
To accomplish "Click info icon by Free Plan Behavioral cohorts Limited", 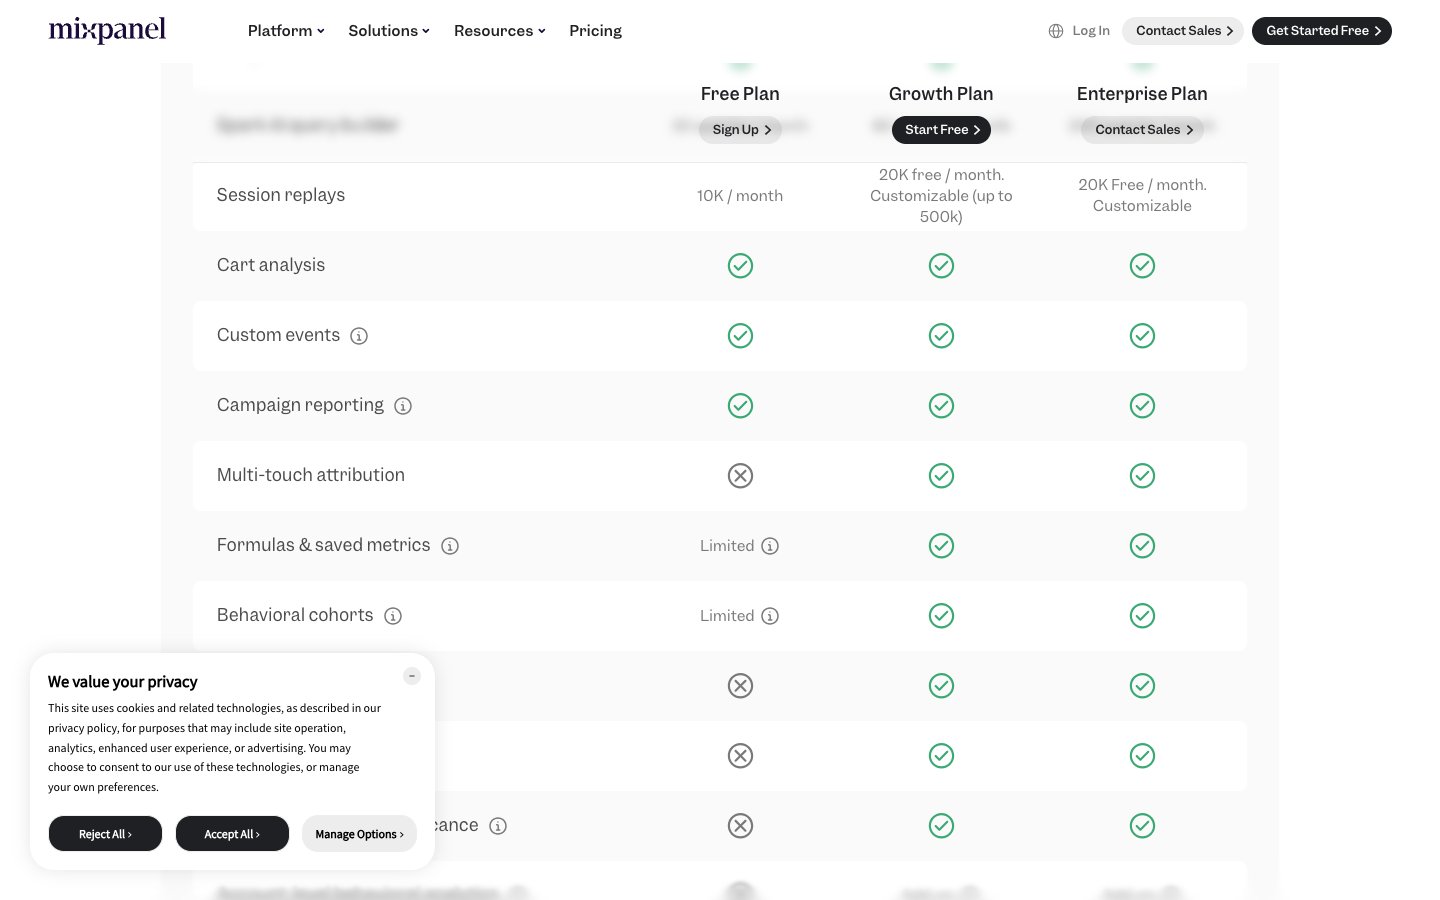I will 770,616.
